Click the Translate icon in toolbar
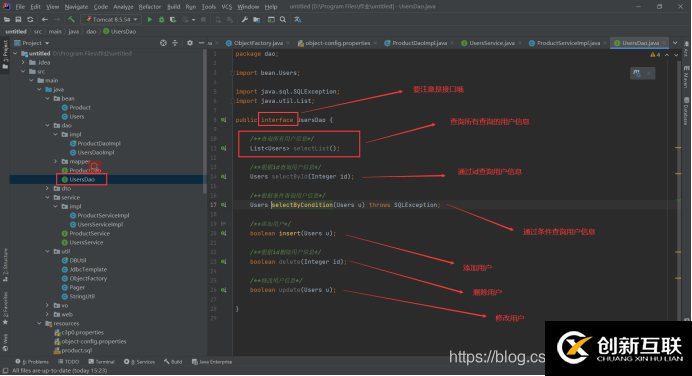 point(298,19)
